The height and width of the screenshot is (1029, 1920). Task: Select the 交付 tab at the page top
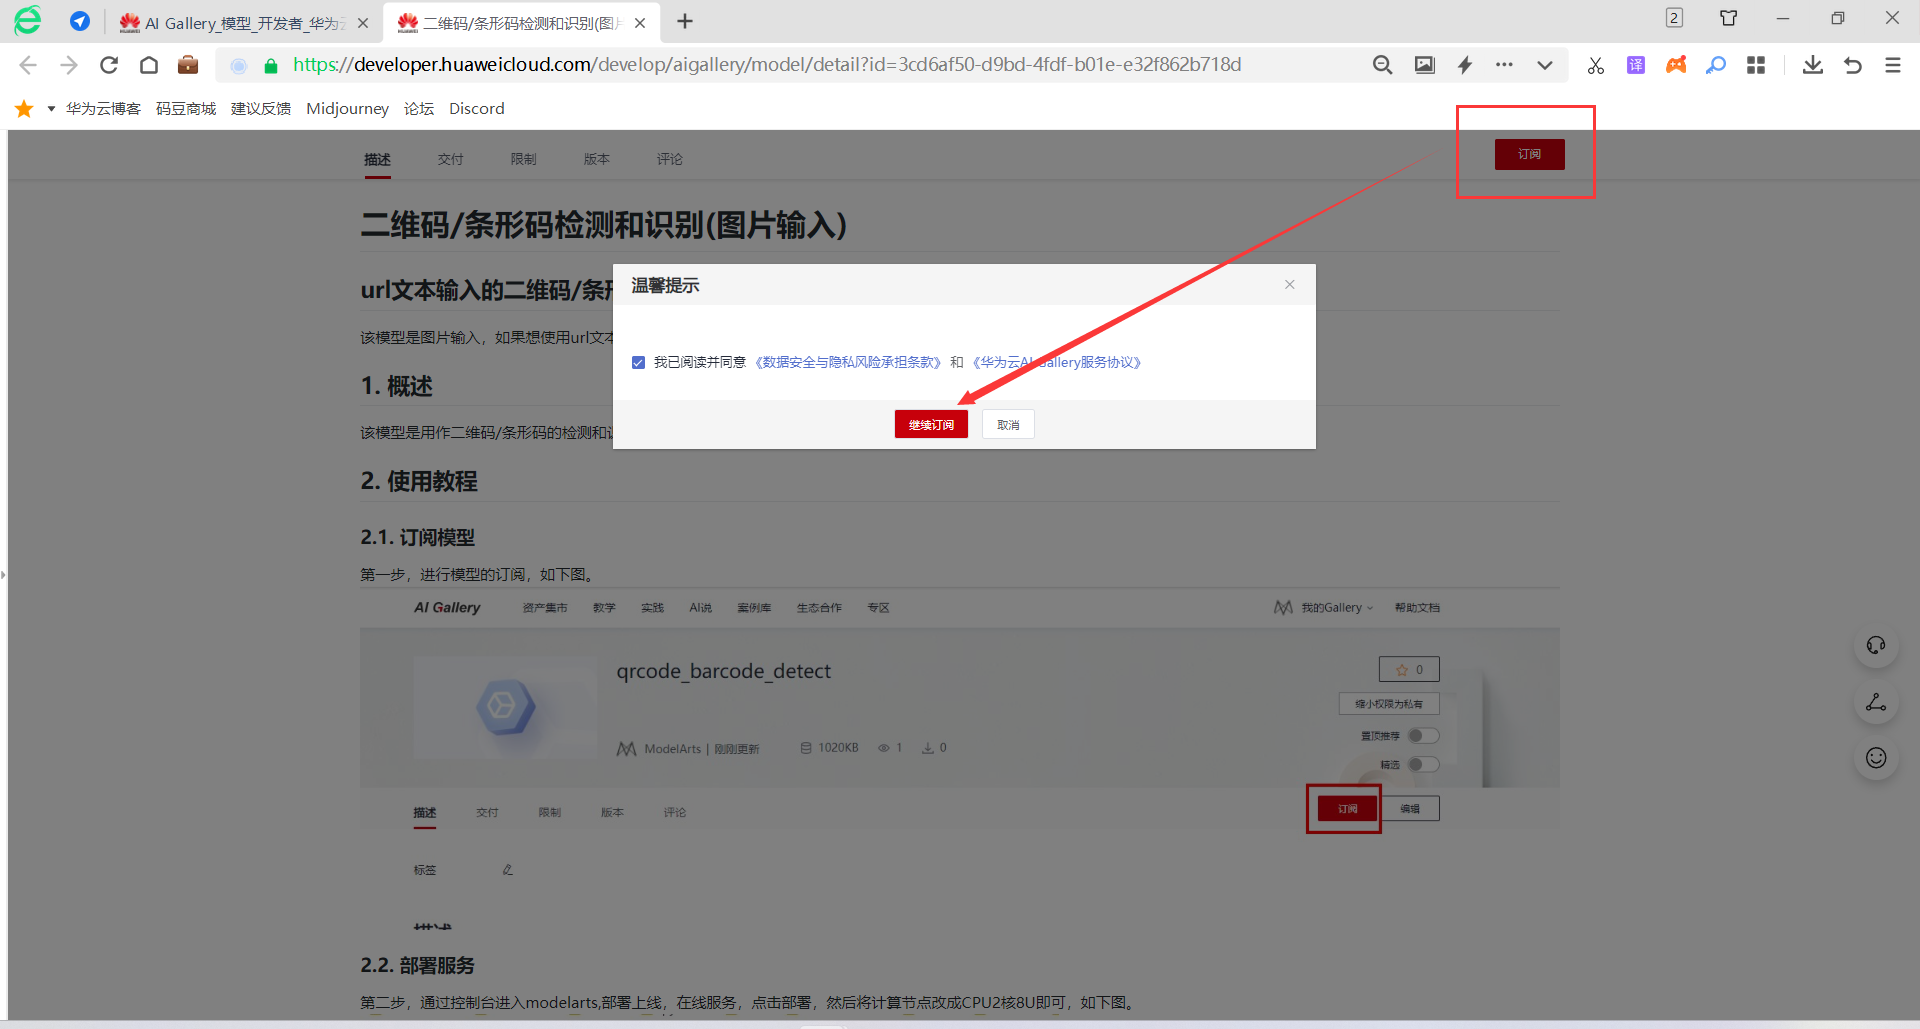[450, 159]
